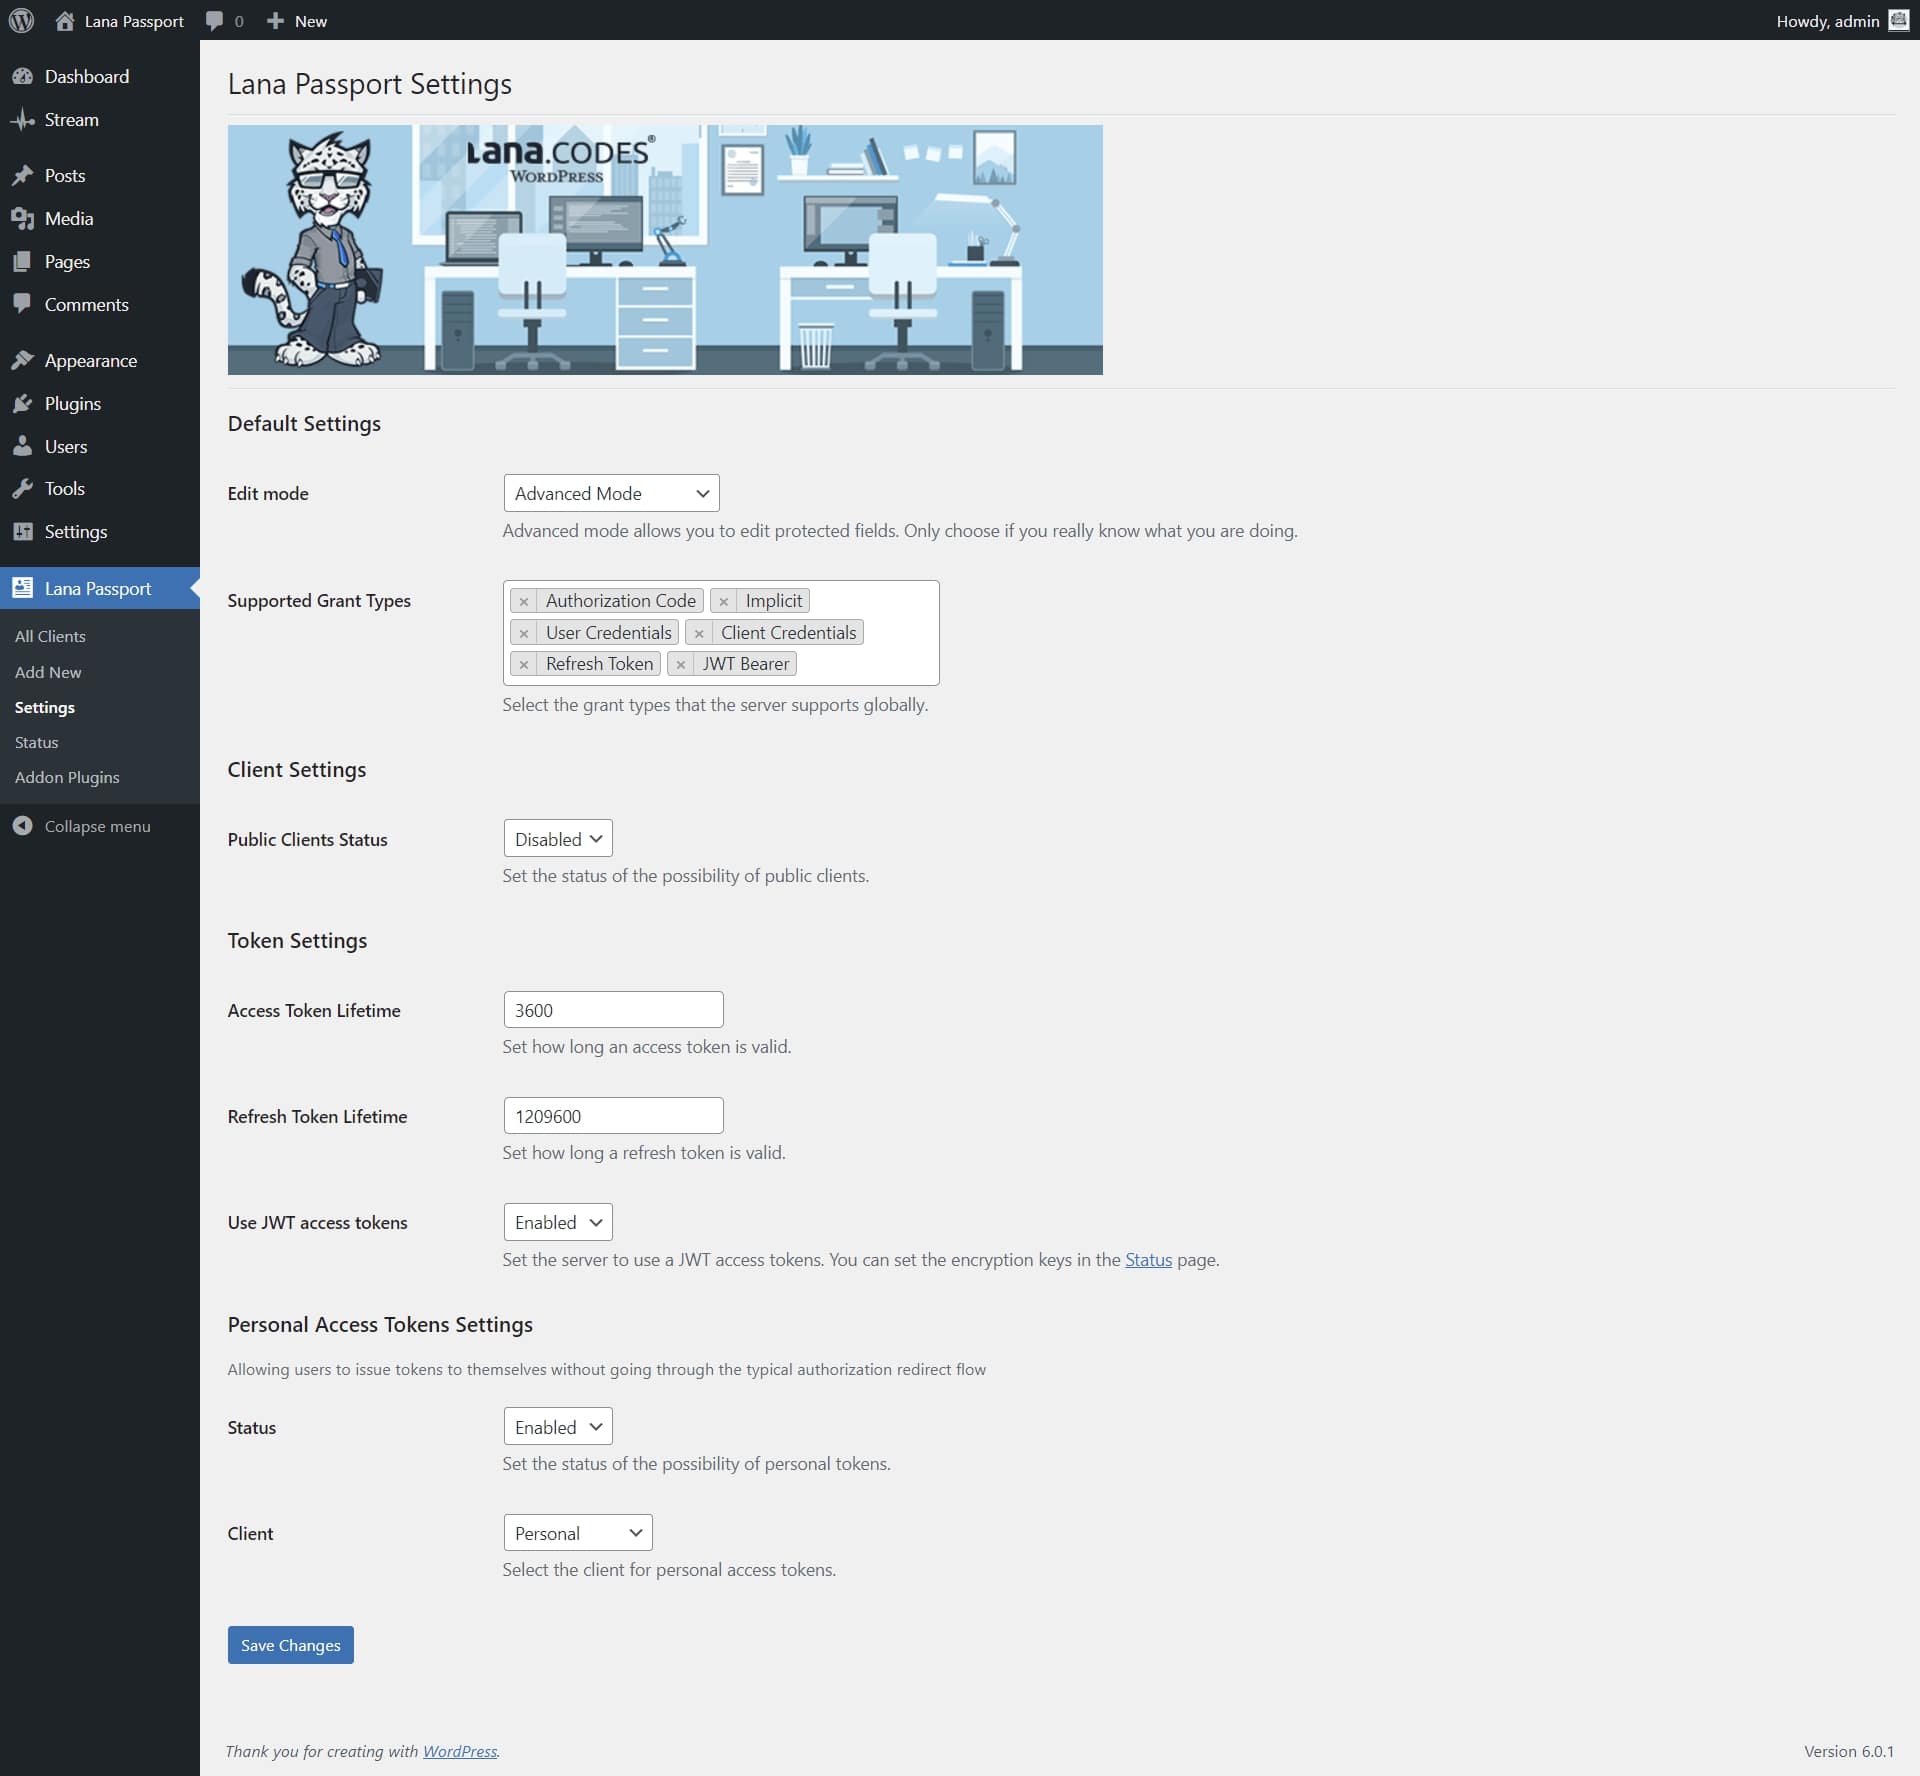Open the Tools menu
The image size is (1920, 1776).
coord(64,489)
